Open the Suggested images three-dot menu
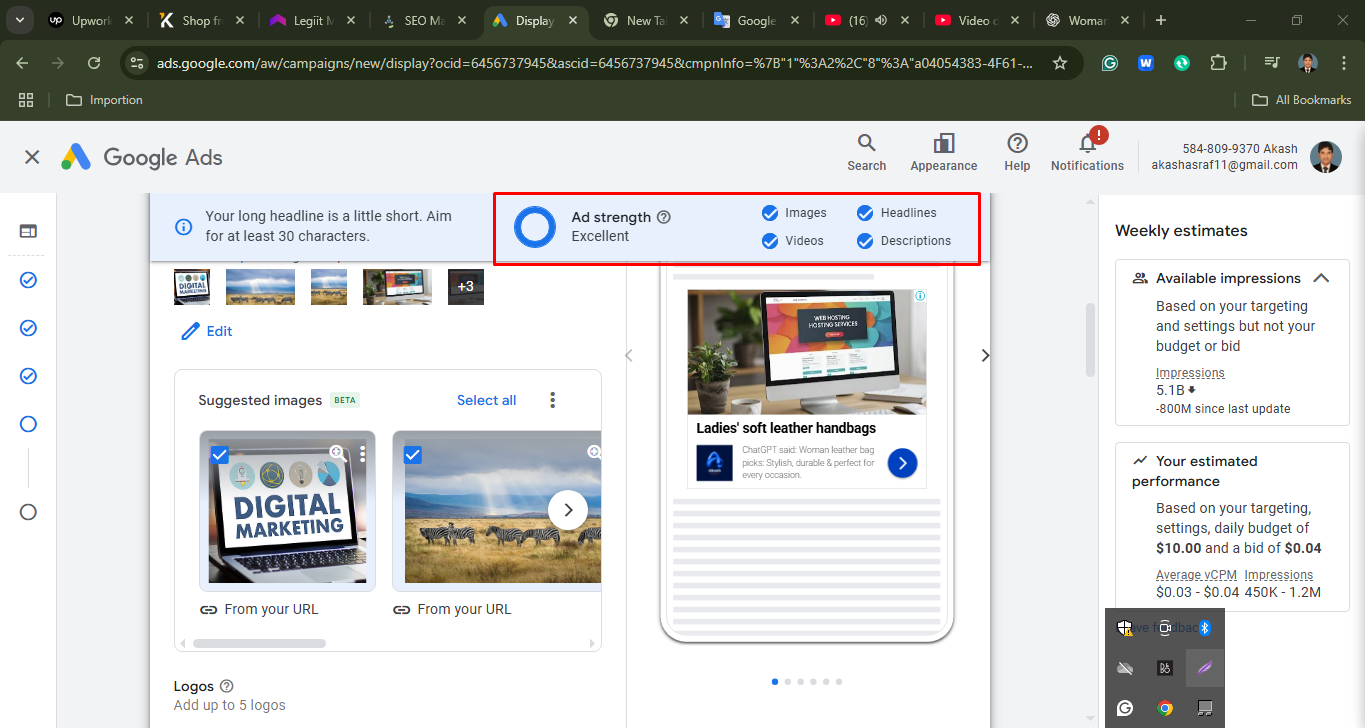The width and height of the screenshot is (1365, 728). click(x=552, y=399)
